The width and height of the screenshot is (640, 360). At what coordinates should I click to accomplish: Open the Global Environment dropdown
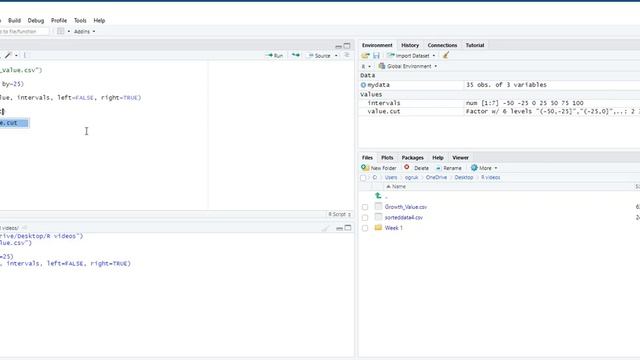point(408,66)
